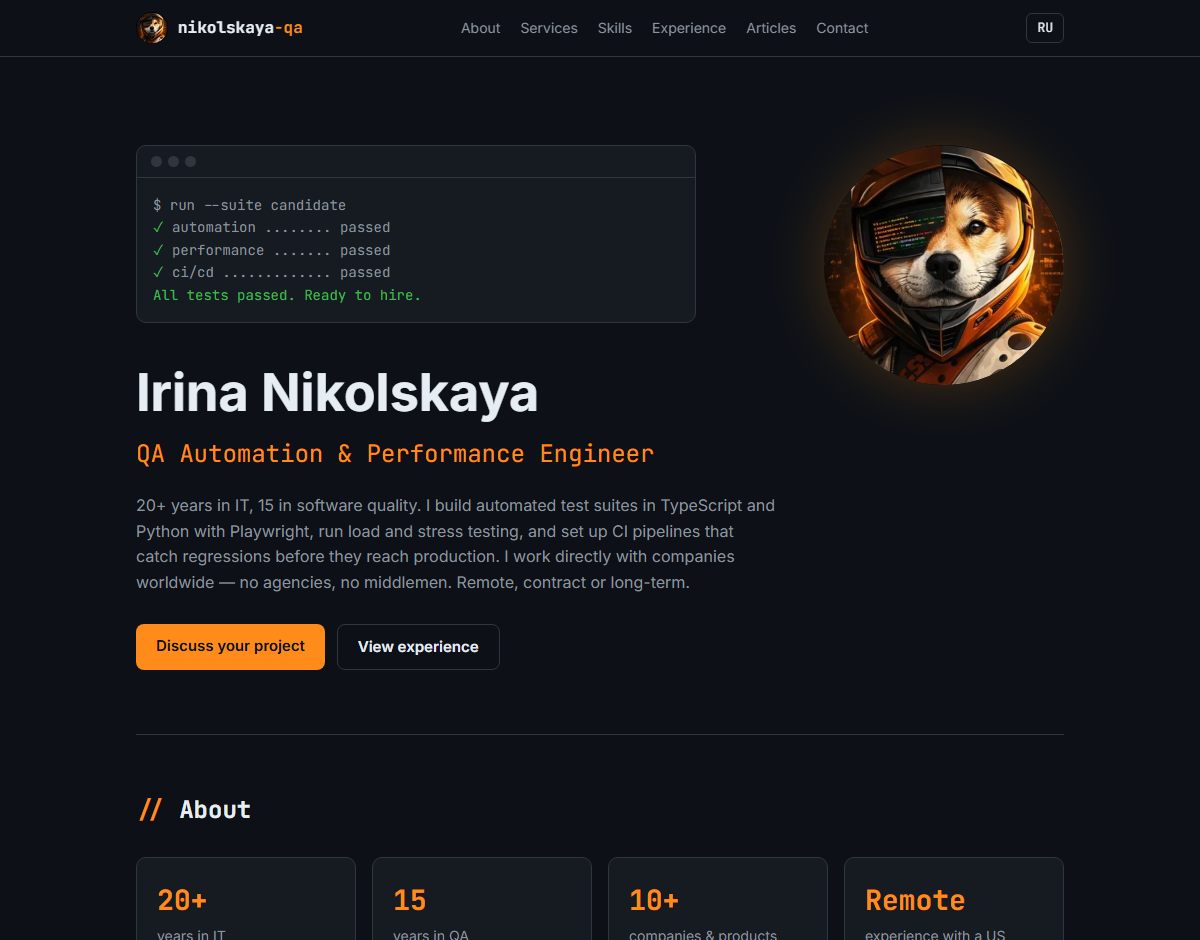This screenshot has height=940, width=1200.
Task: Open the Experience nav item
Action: coord(689,28)
